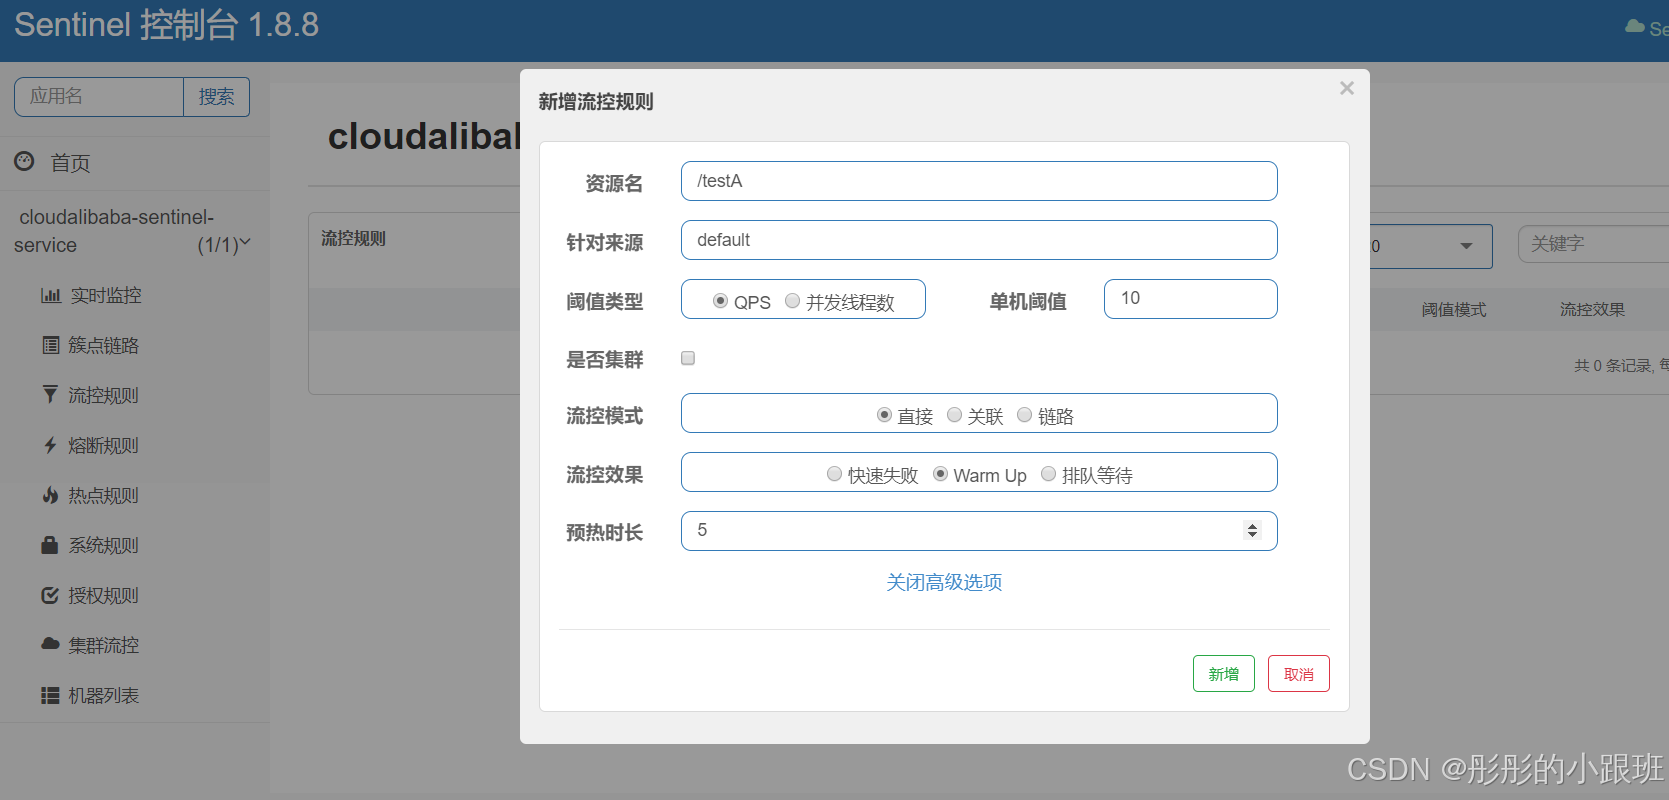The height and width of the screenshot is (800, 1669).
Task: Focus the 预热时长 field showing 5
Action: tap(979, 531)
